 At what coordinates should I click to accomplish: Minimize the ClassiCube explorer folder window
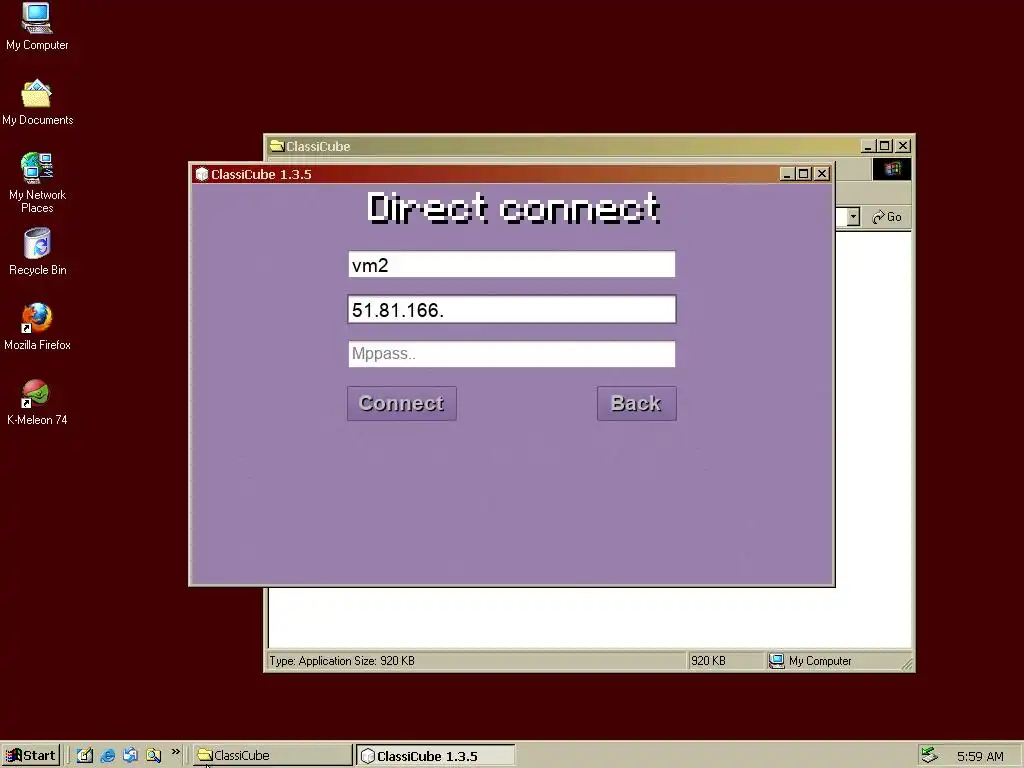point(868,146)
